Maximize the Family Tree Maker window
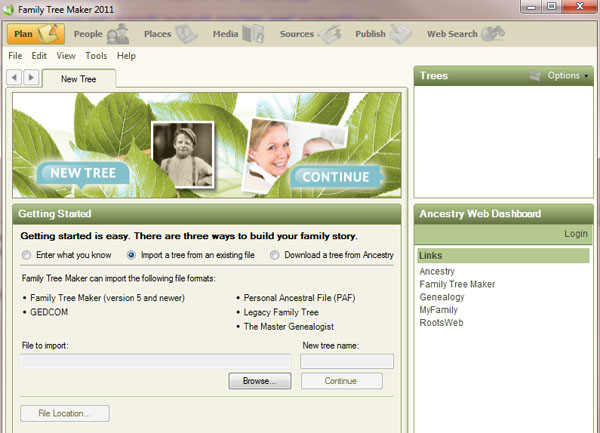The image size is (600, 433). (551, 7)
